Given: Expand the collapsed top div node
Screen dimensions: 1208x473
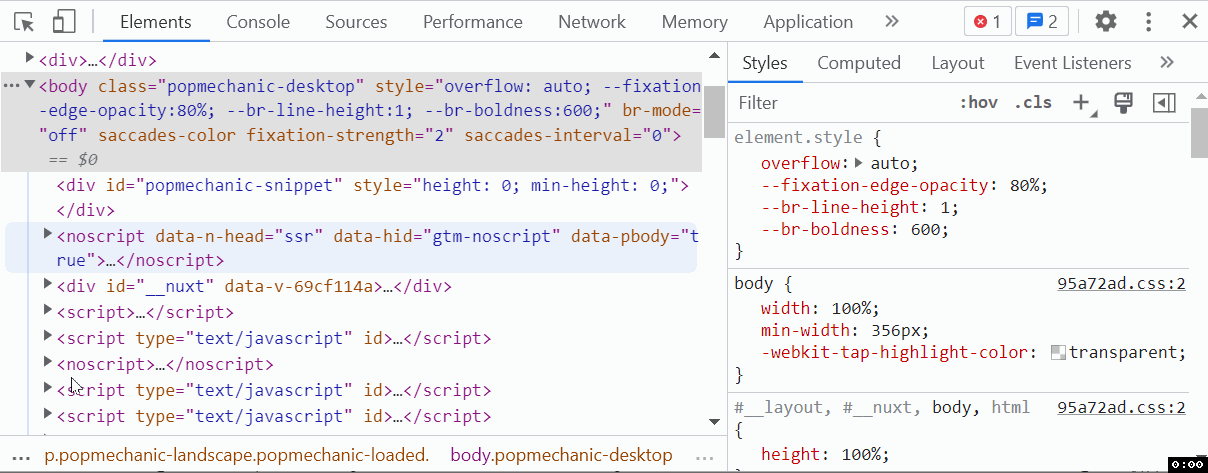Looking at the screenshot, I should [x=29, y=57].
